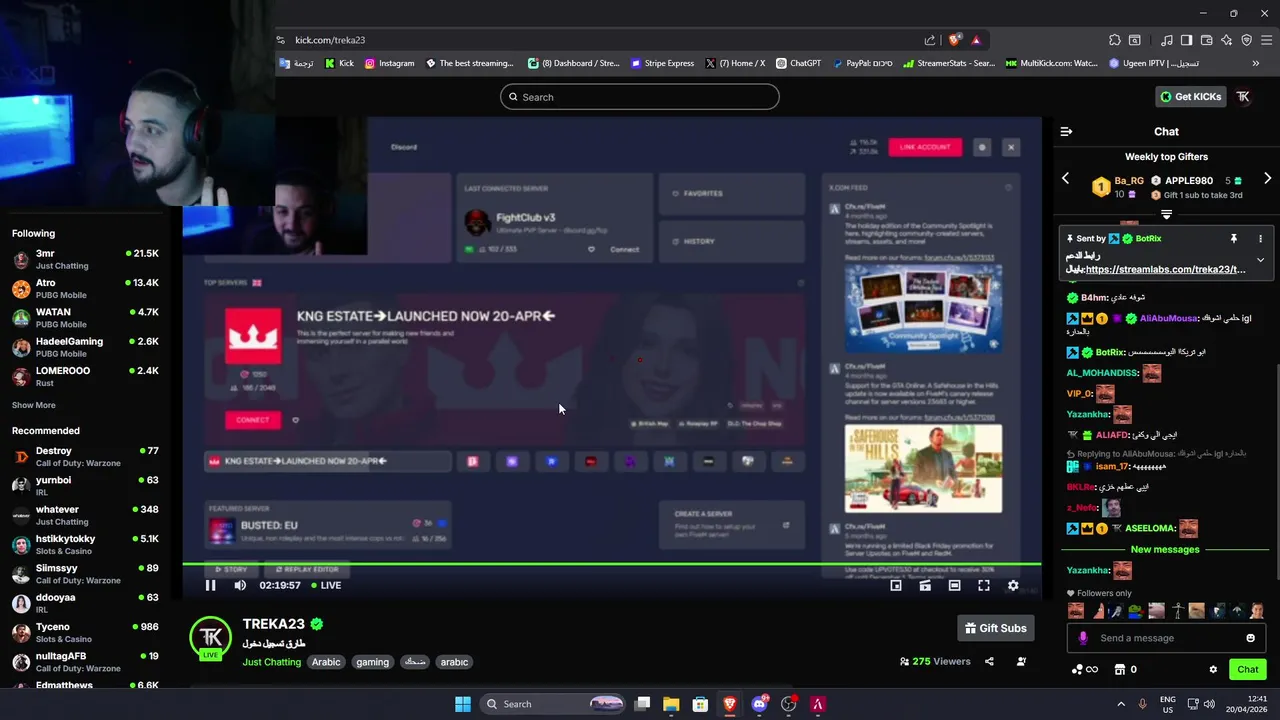Open the TK profile avatar menu
The image size is (1280, 720).
tap(1243, 97)
